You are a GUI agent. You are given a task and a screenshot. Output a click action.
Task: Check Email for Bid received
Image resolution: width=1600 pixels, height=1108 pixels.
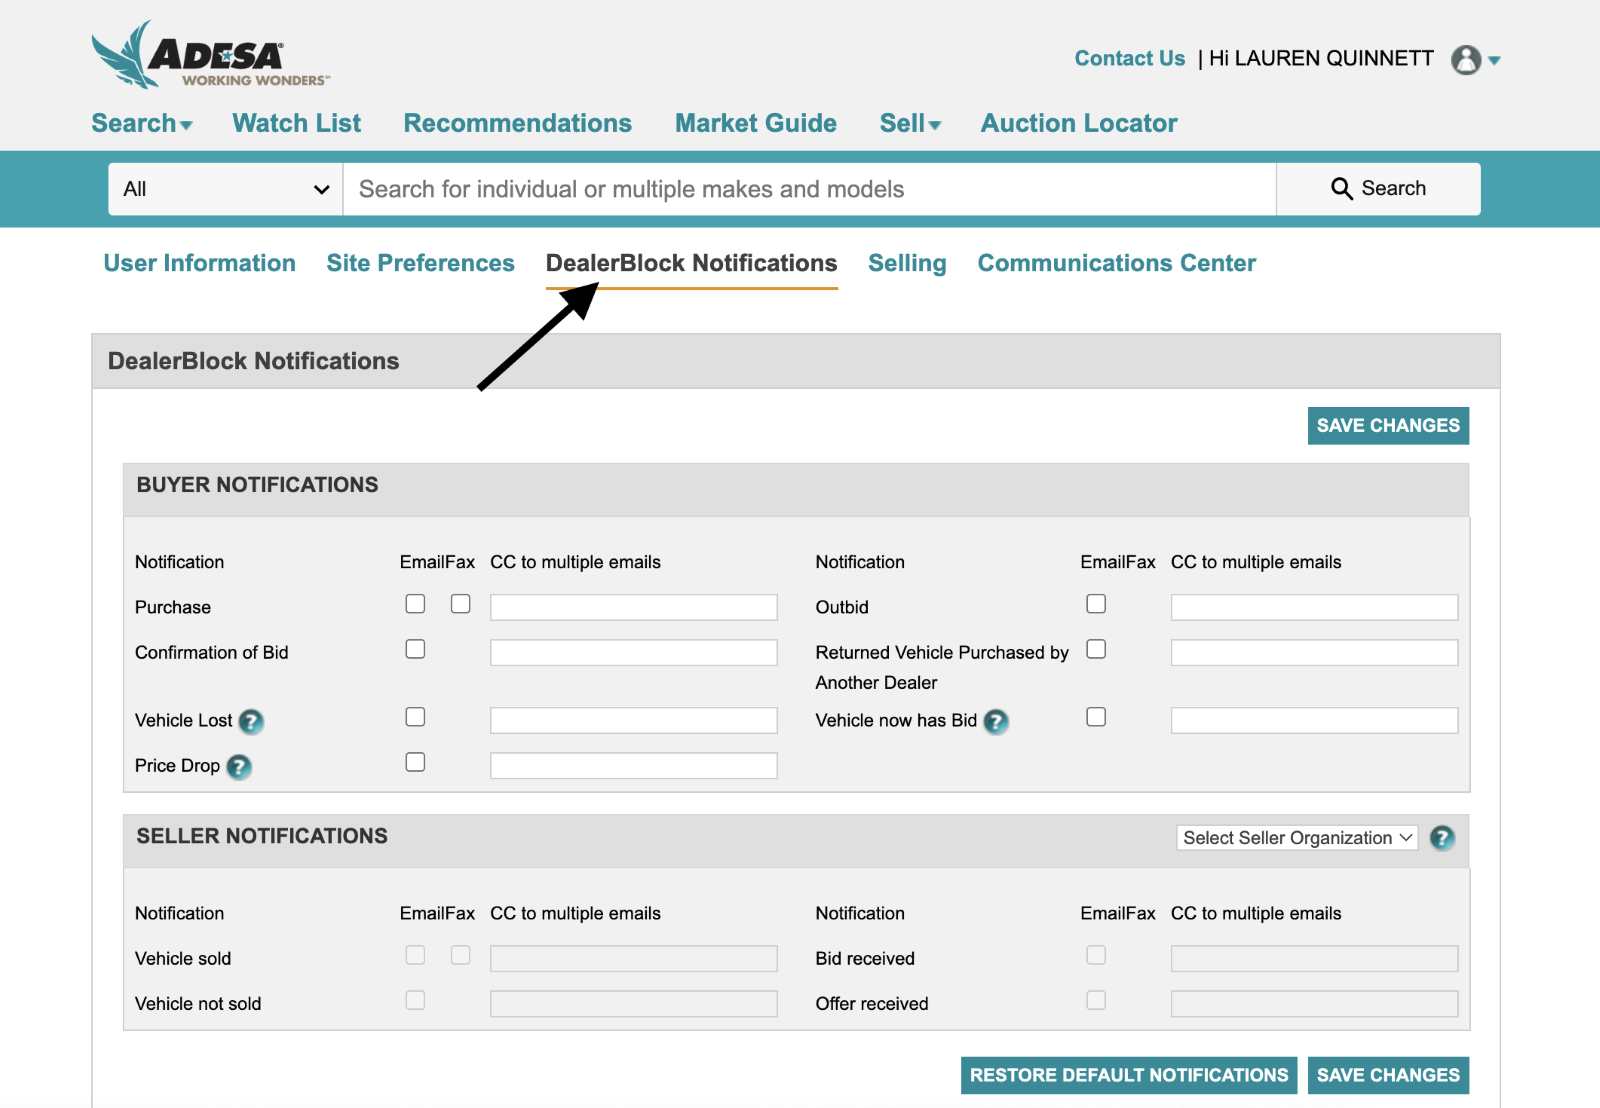click(x=1096, y=955)
